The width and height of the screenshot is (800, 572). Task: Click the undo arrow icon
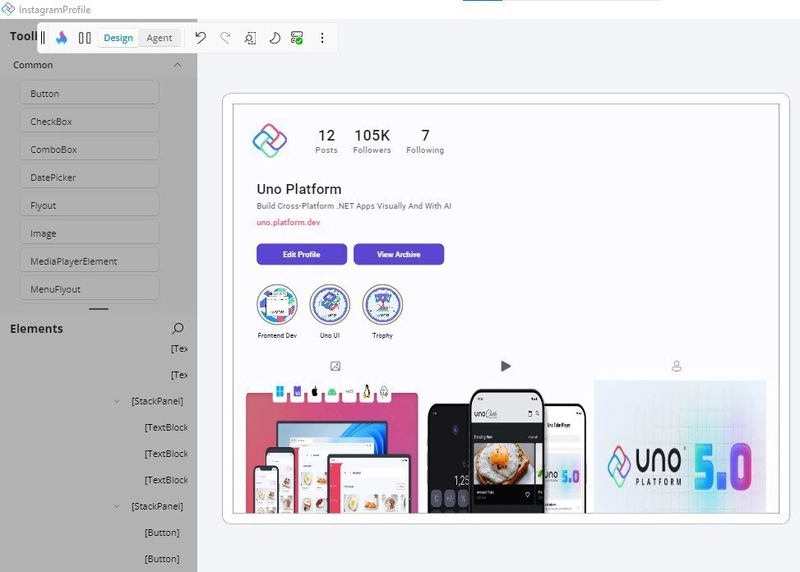(x=201, y=38)
